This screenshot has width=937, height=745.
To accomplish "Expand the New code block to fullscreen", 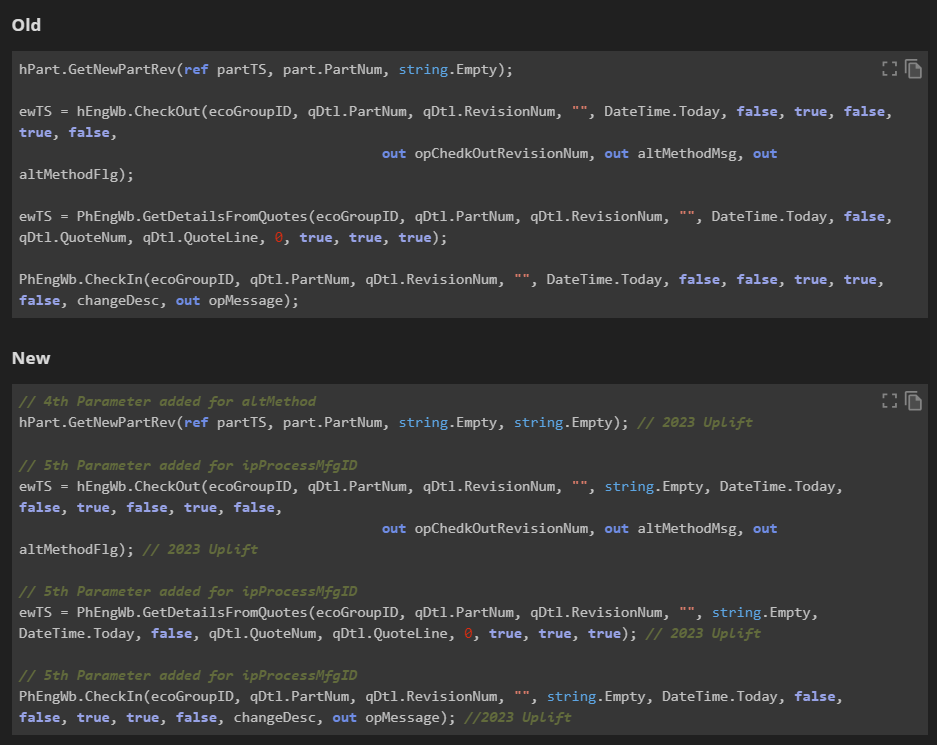I will tap(889, 401).
